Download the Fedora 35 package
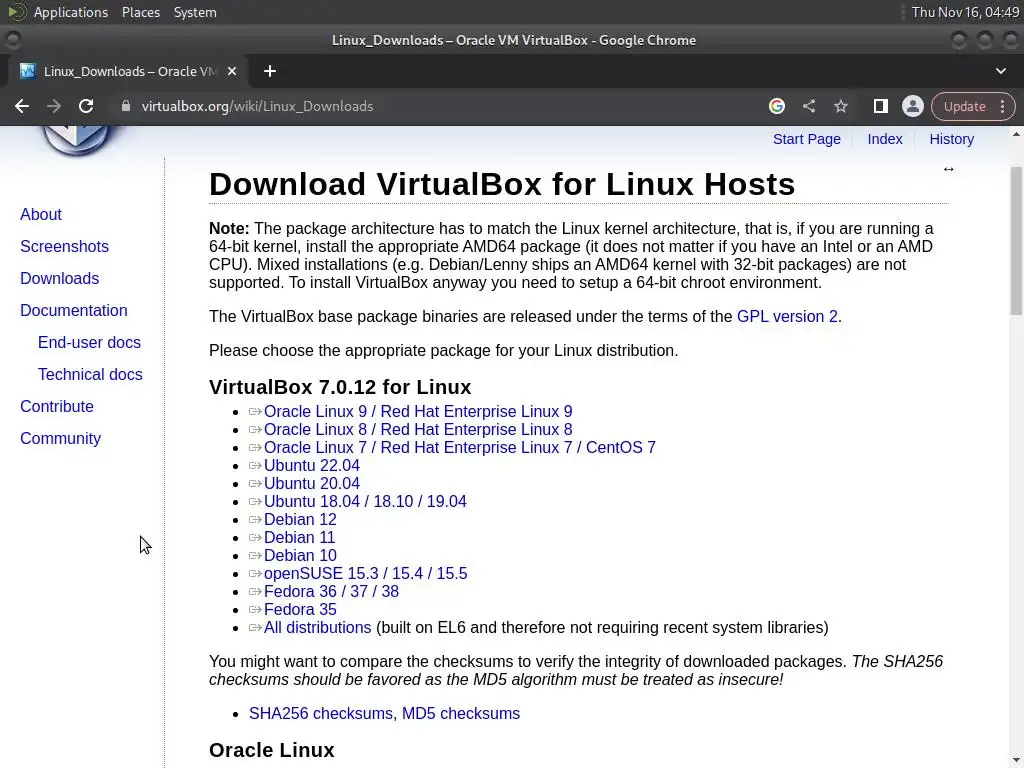1024x768 pixels. pos(300,609)
